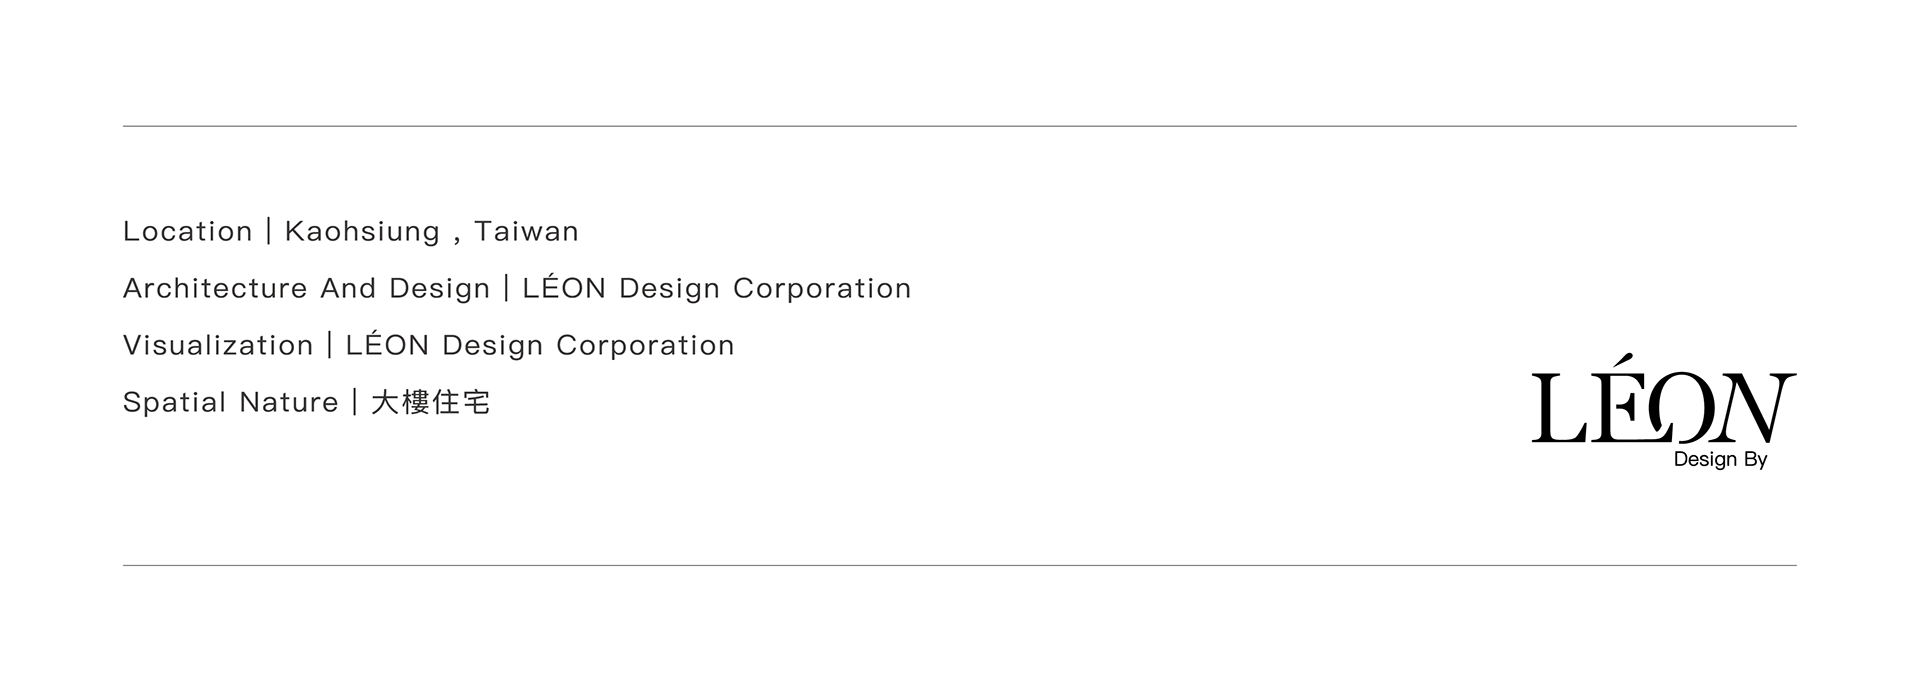The height and width of the screenshot is (692, 1920).
Task: Select the "Location" label
Action: (187, 232)
